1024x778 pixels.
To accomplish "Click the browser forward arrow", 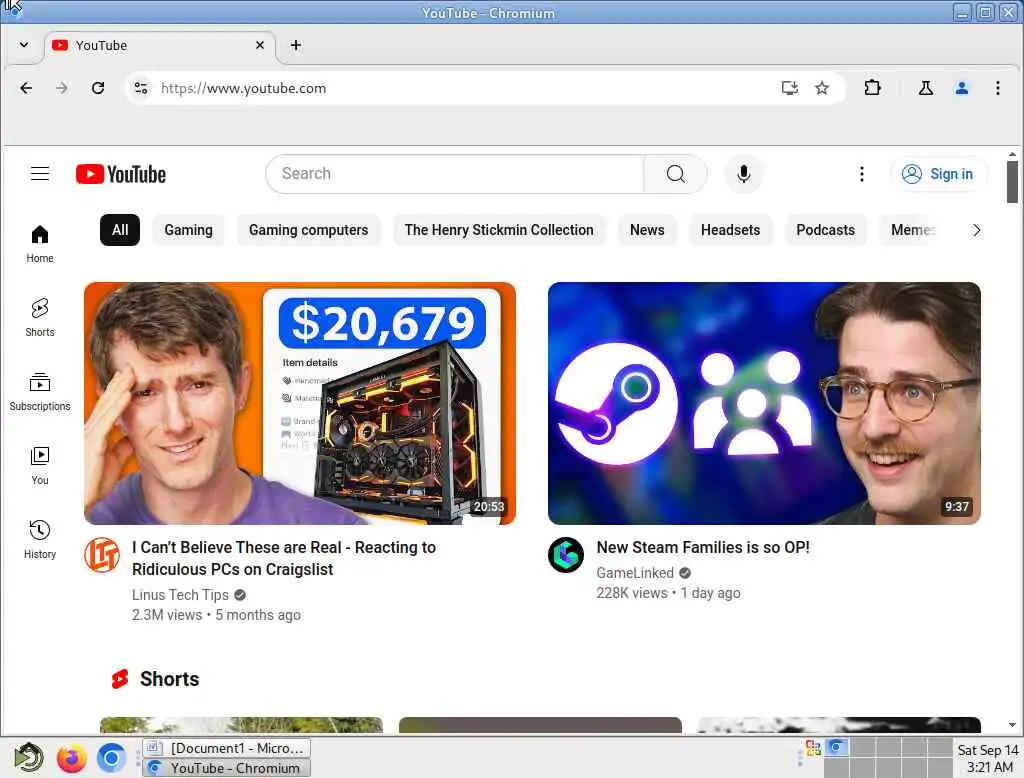I will (x=61, y=88).
